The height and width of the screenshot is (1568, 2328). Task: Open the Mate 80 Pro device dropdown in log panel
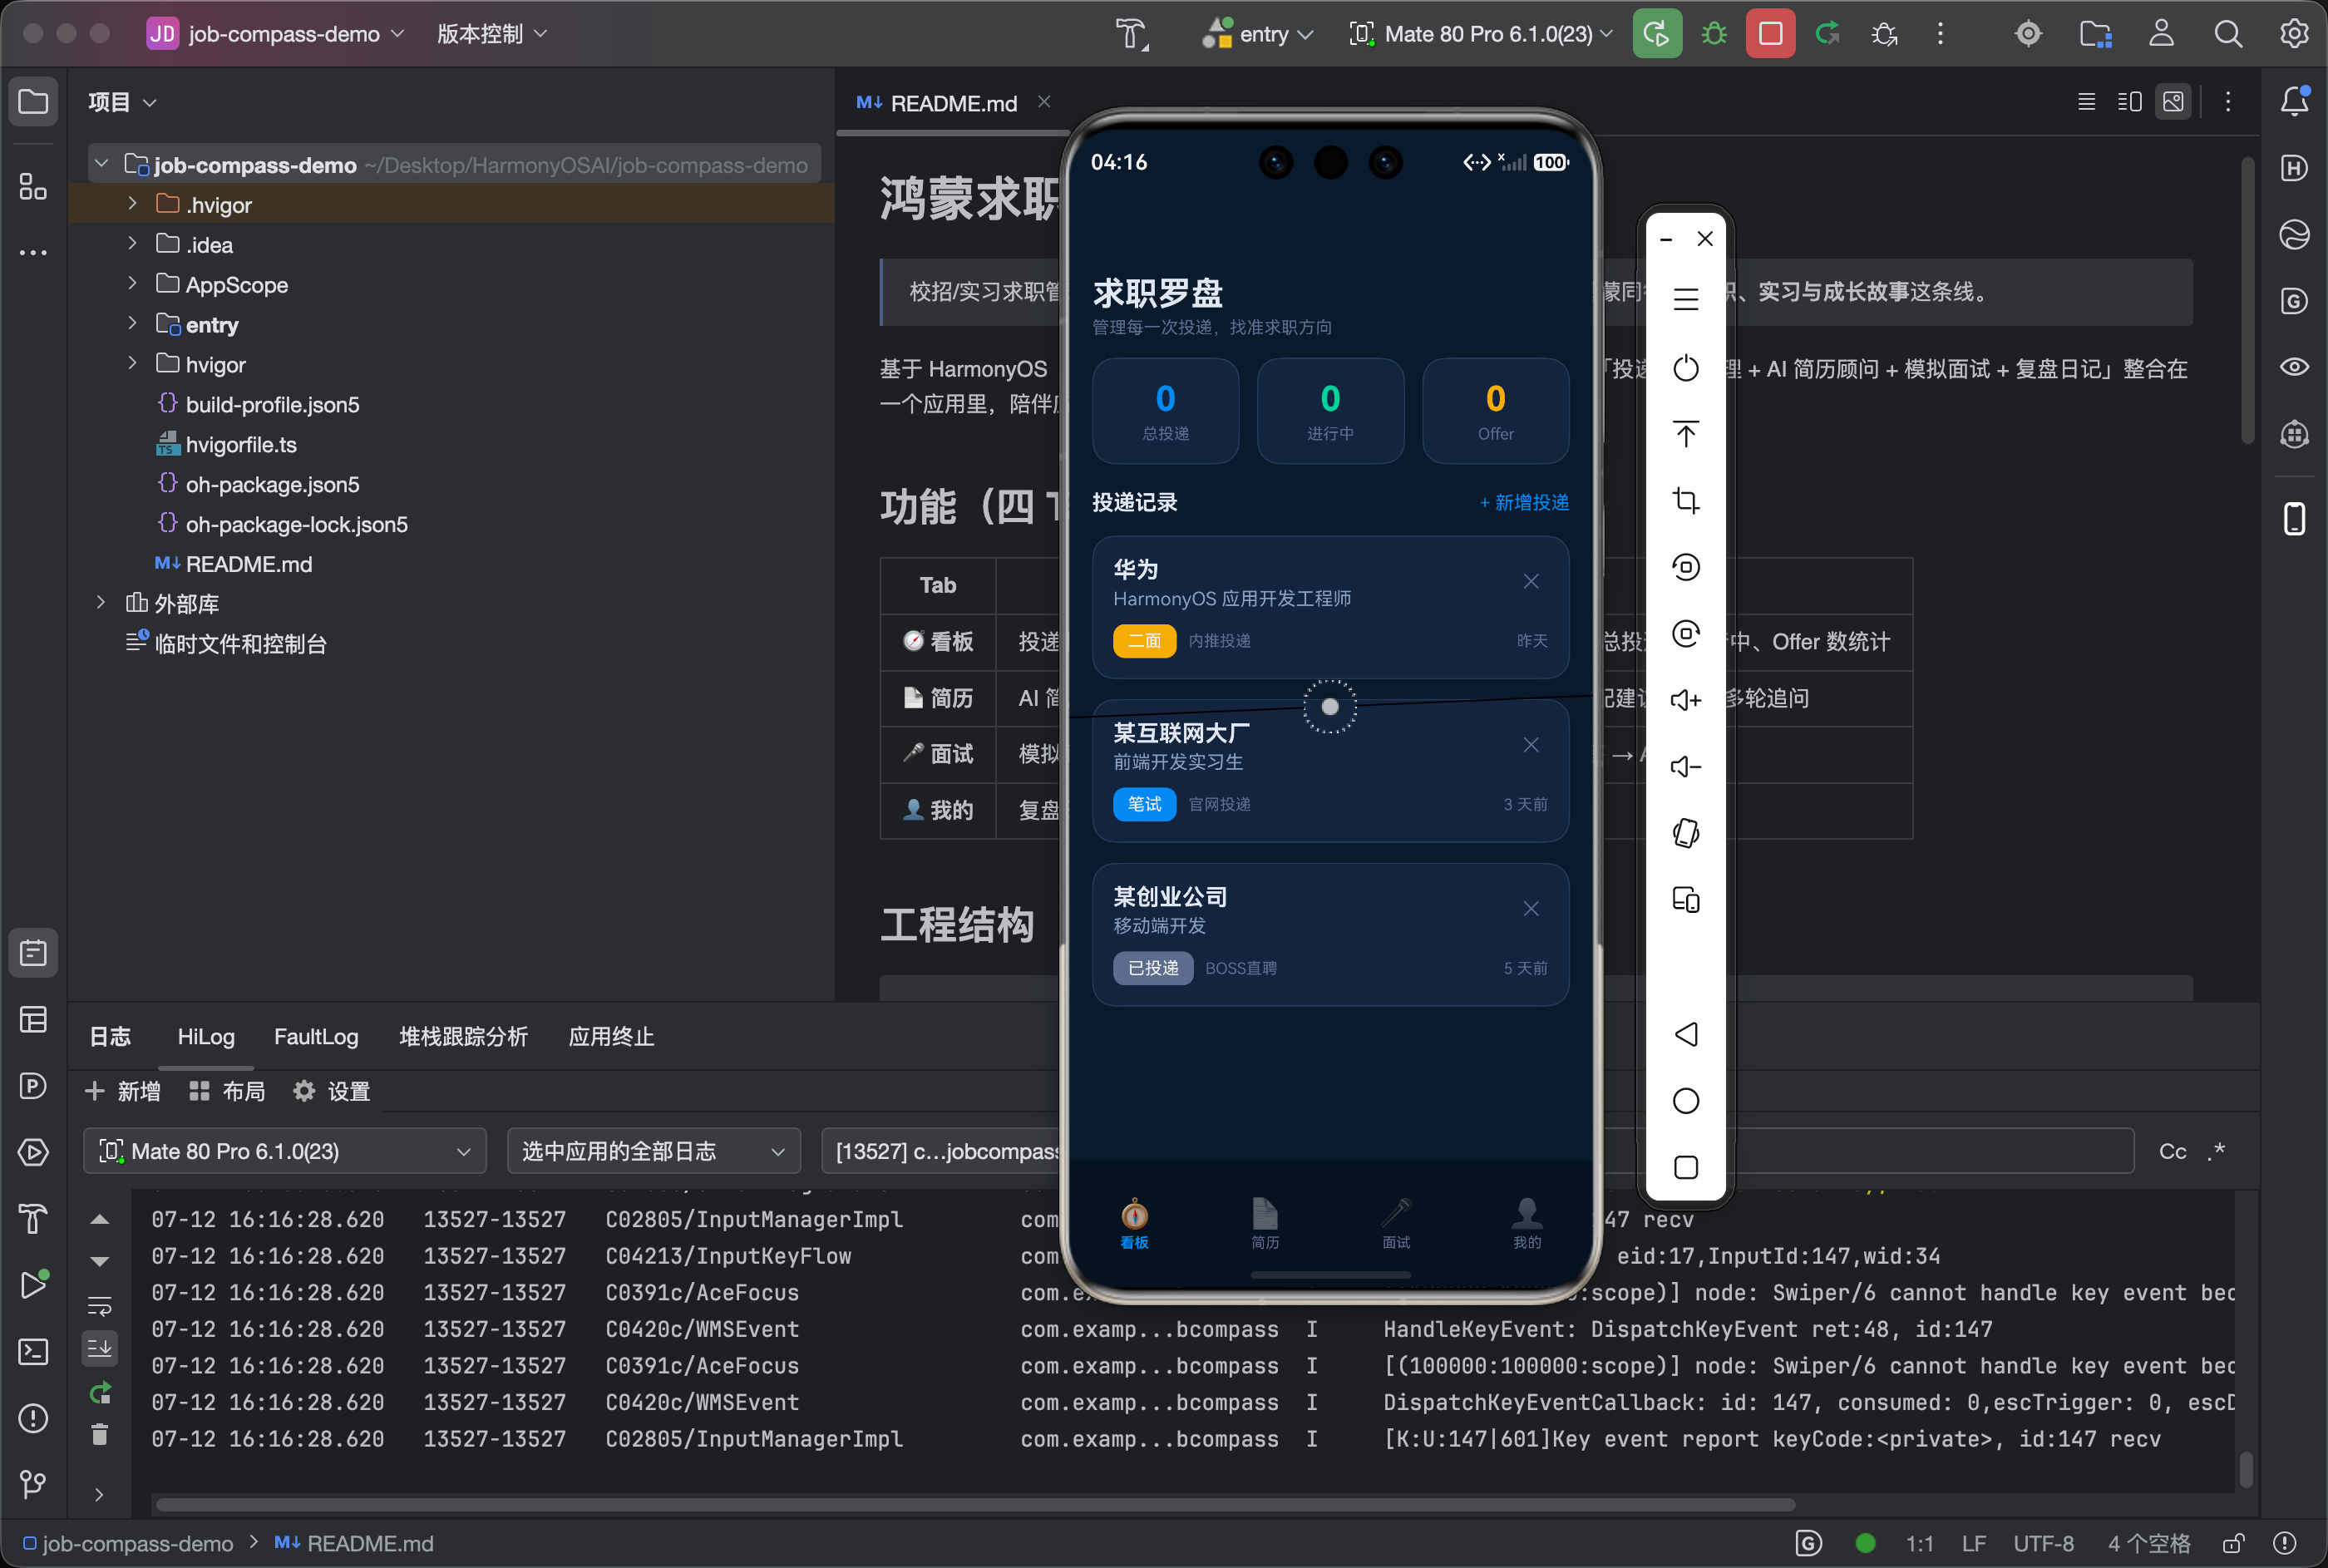point(285,1151)
